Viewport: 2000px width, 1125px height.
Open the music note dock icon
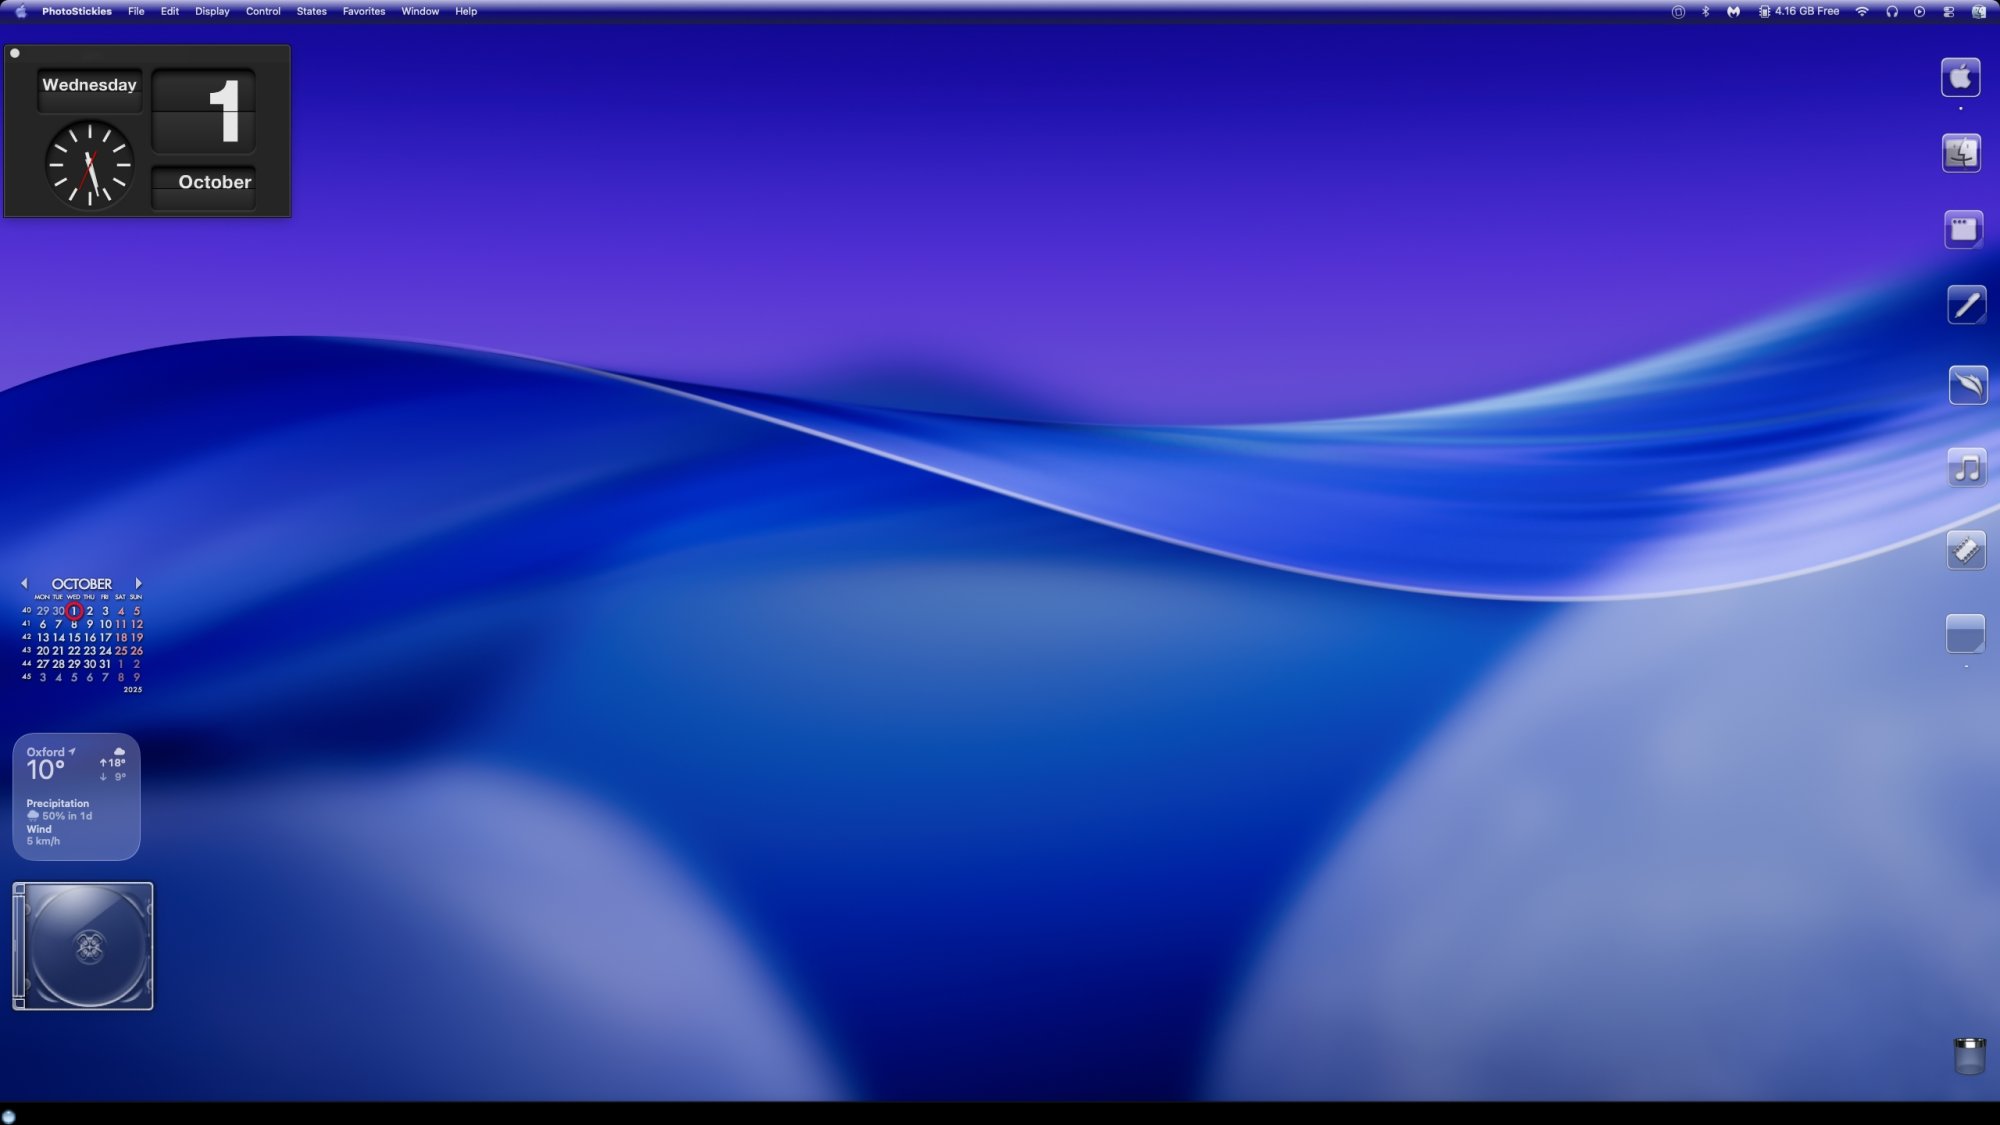(1966, 468)
